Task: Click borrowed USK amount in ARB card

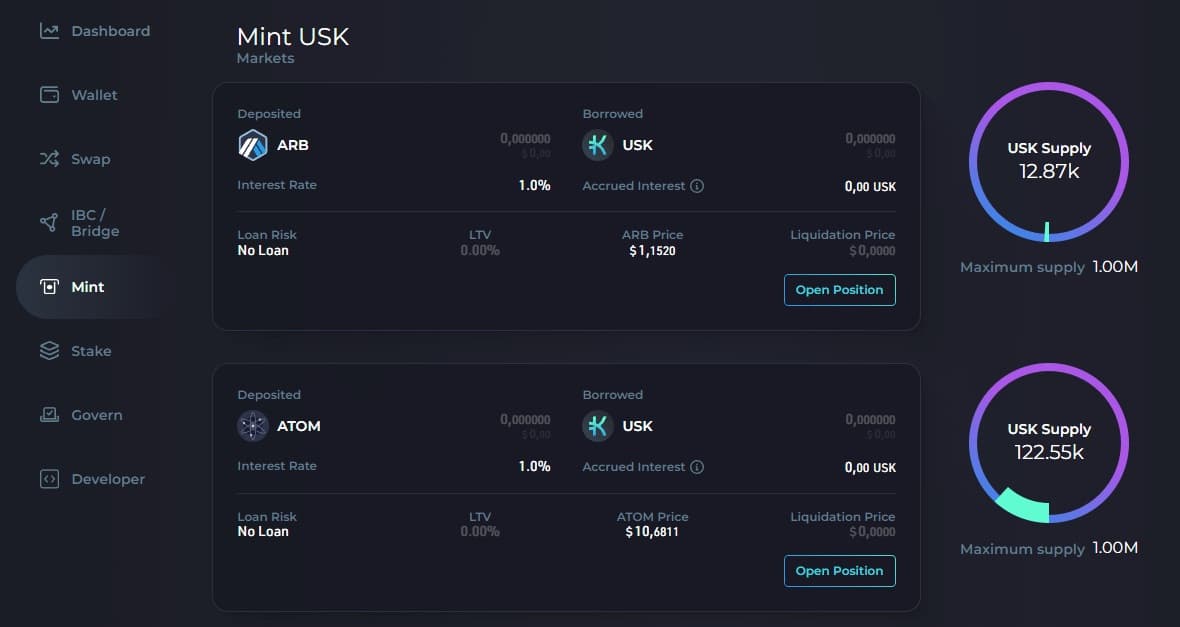Action: 870,138
